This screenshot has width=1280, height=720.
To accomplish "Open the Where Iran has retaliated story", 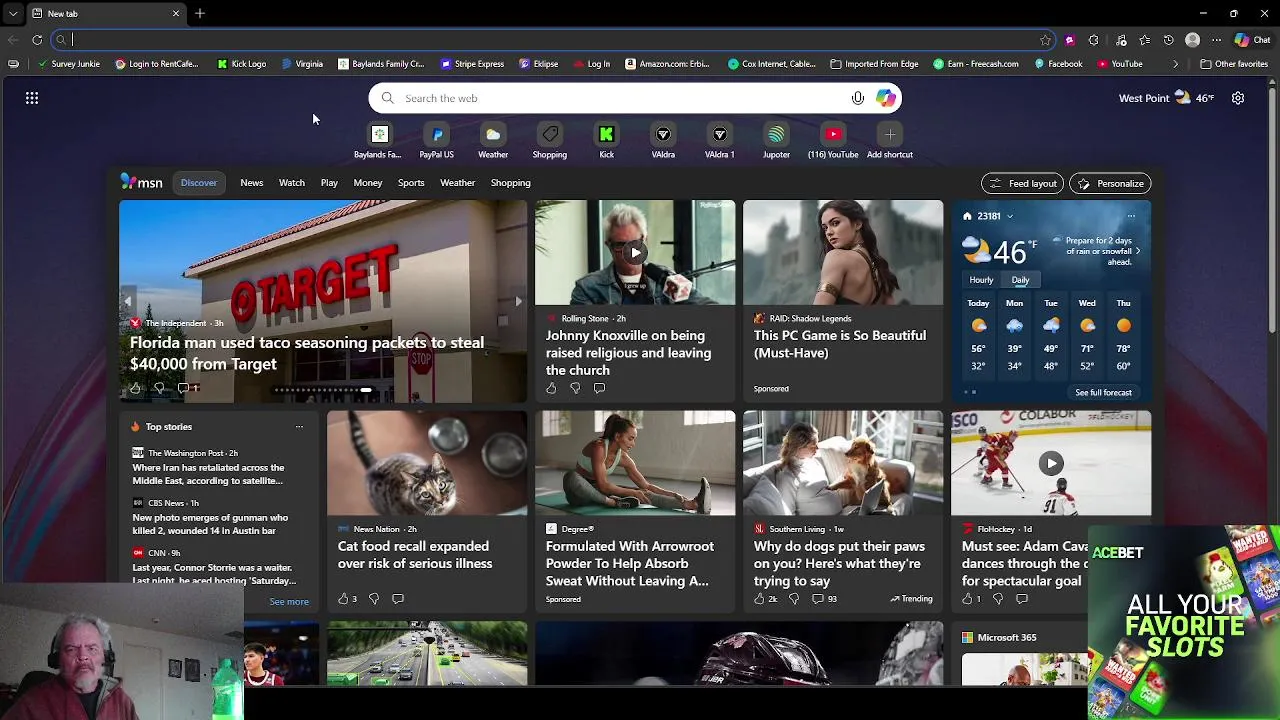I will click(208, 474).
